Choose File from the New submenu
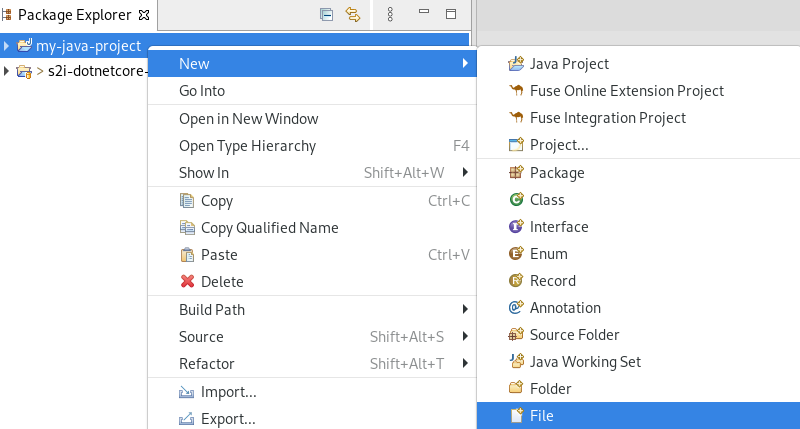 [541, 416]
